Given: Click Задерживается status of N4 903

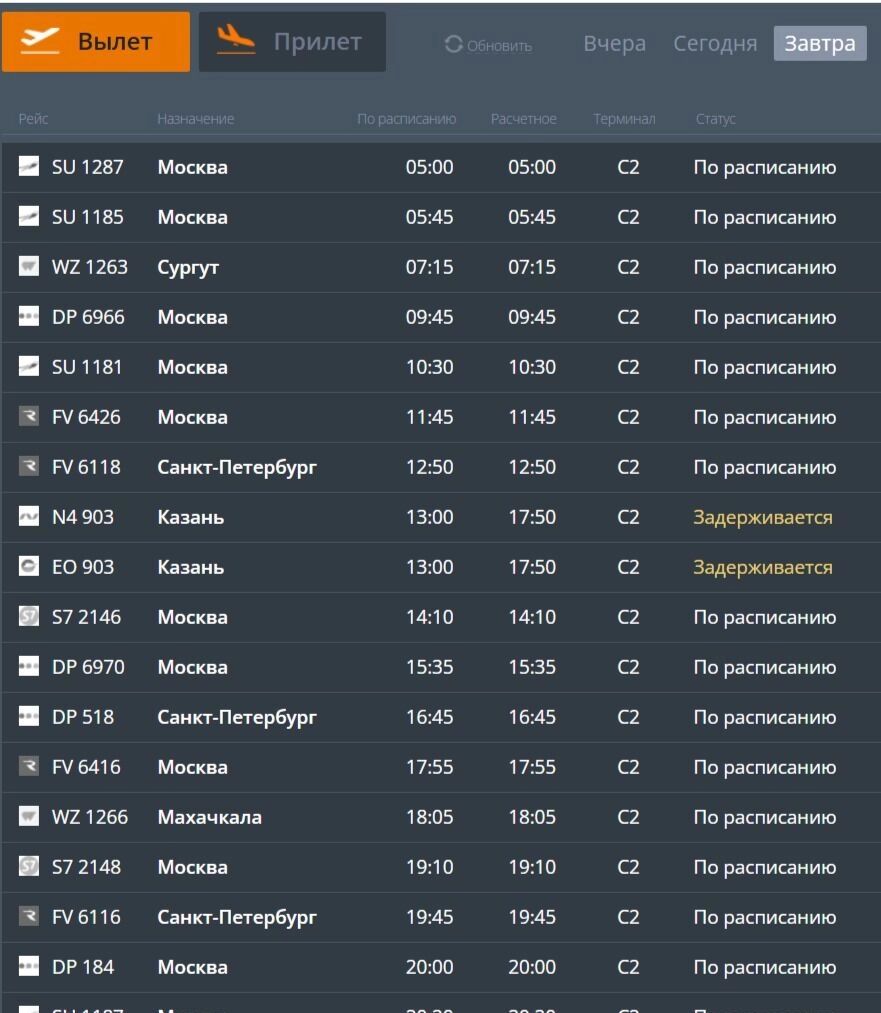Looking at the screenshot, I should 762,517.
